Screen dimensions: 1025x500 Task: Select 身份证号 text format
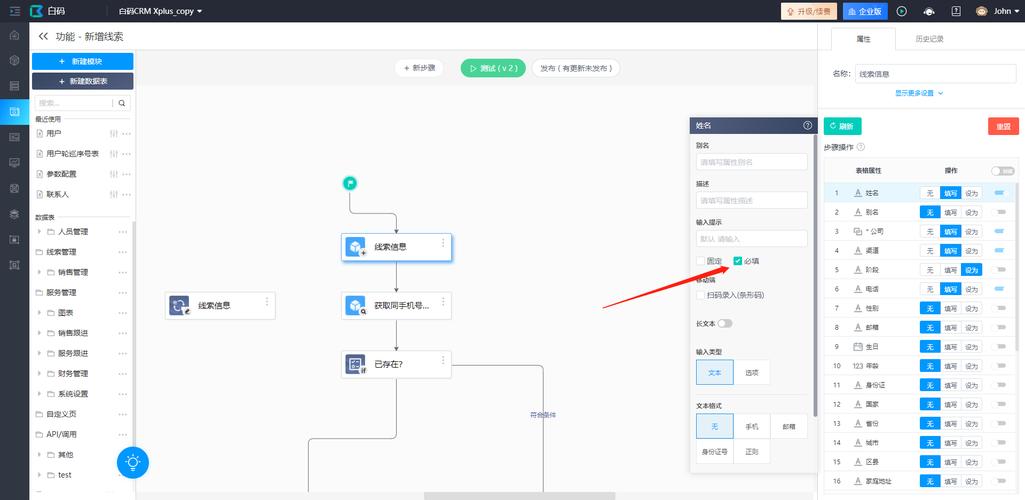(x=714, y=451)
